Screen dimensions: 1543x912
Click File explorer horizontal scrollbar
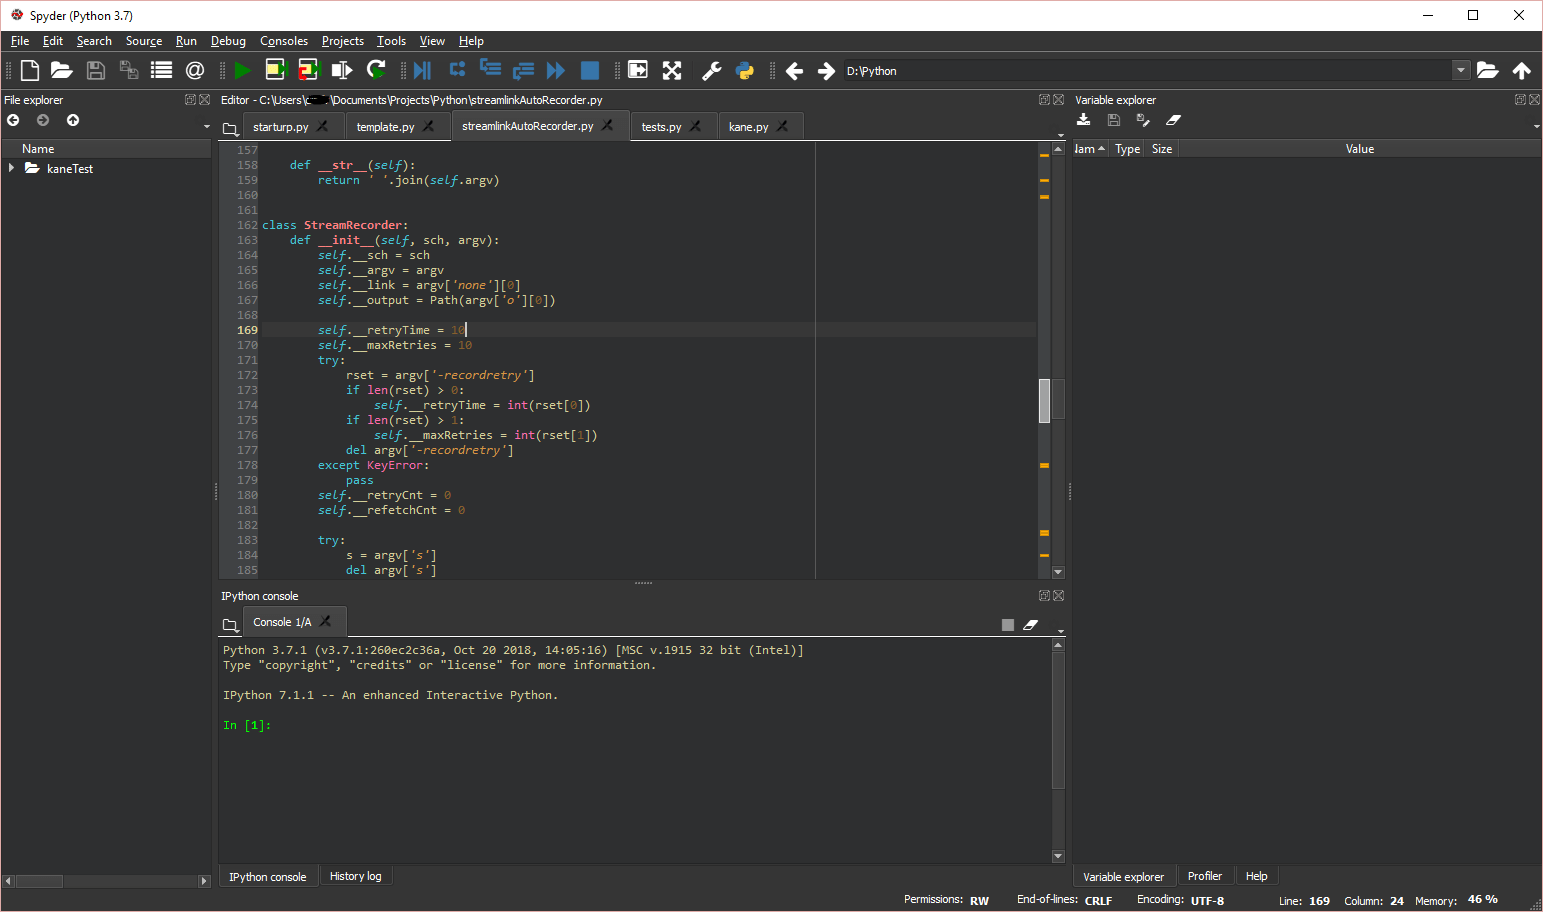(40, 881)
